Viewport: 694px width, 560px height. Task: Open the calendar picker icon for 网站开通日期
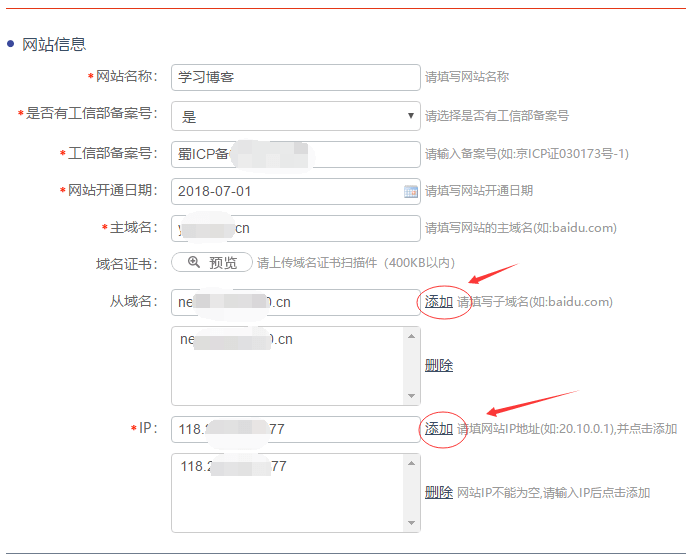click(x=410, y=191)
